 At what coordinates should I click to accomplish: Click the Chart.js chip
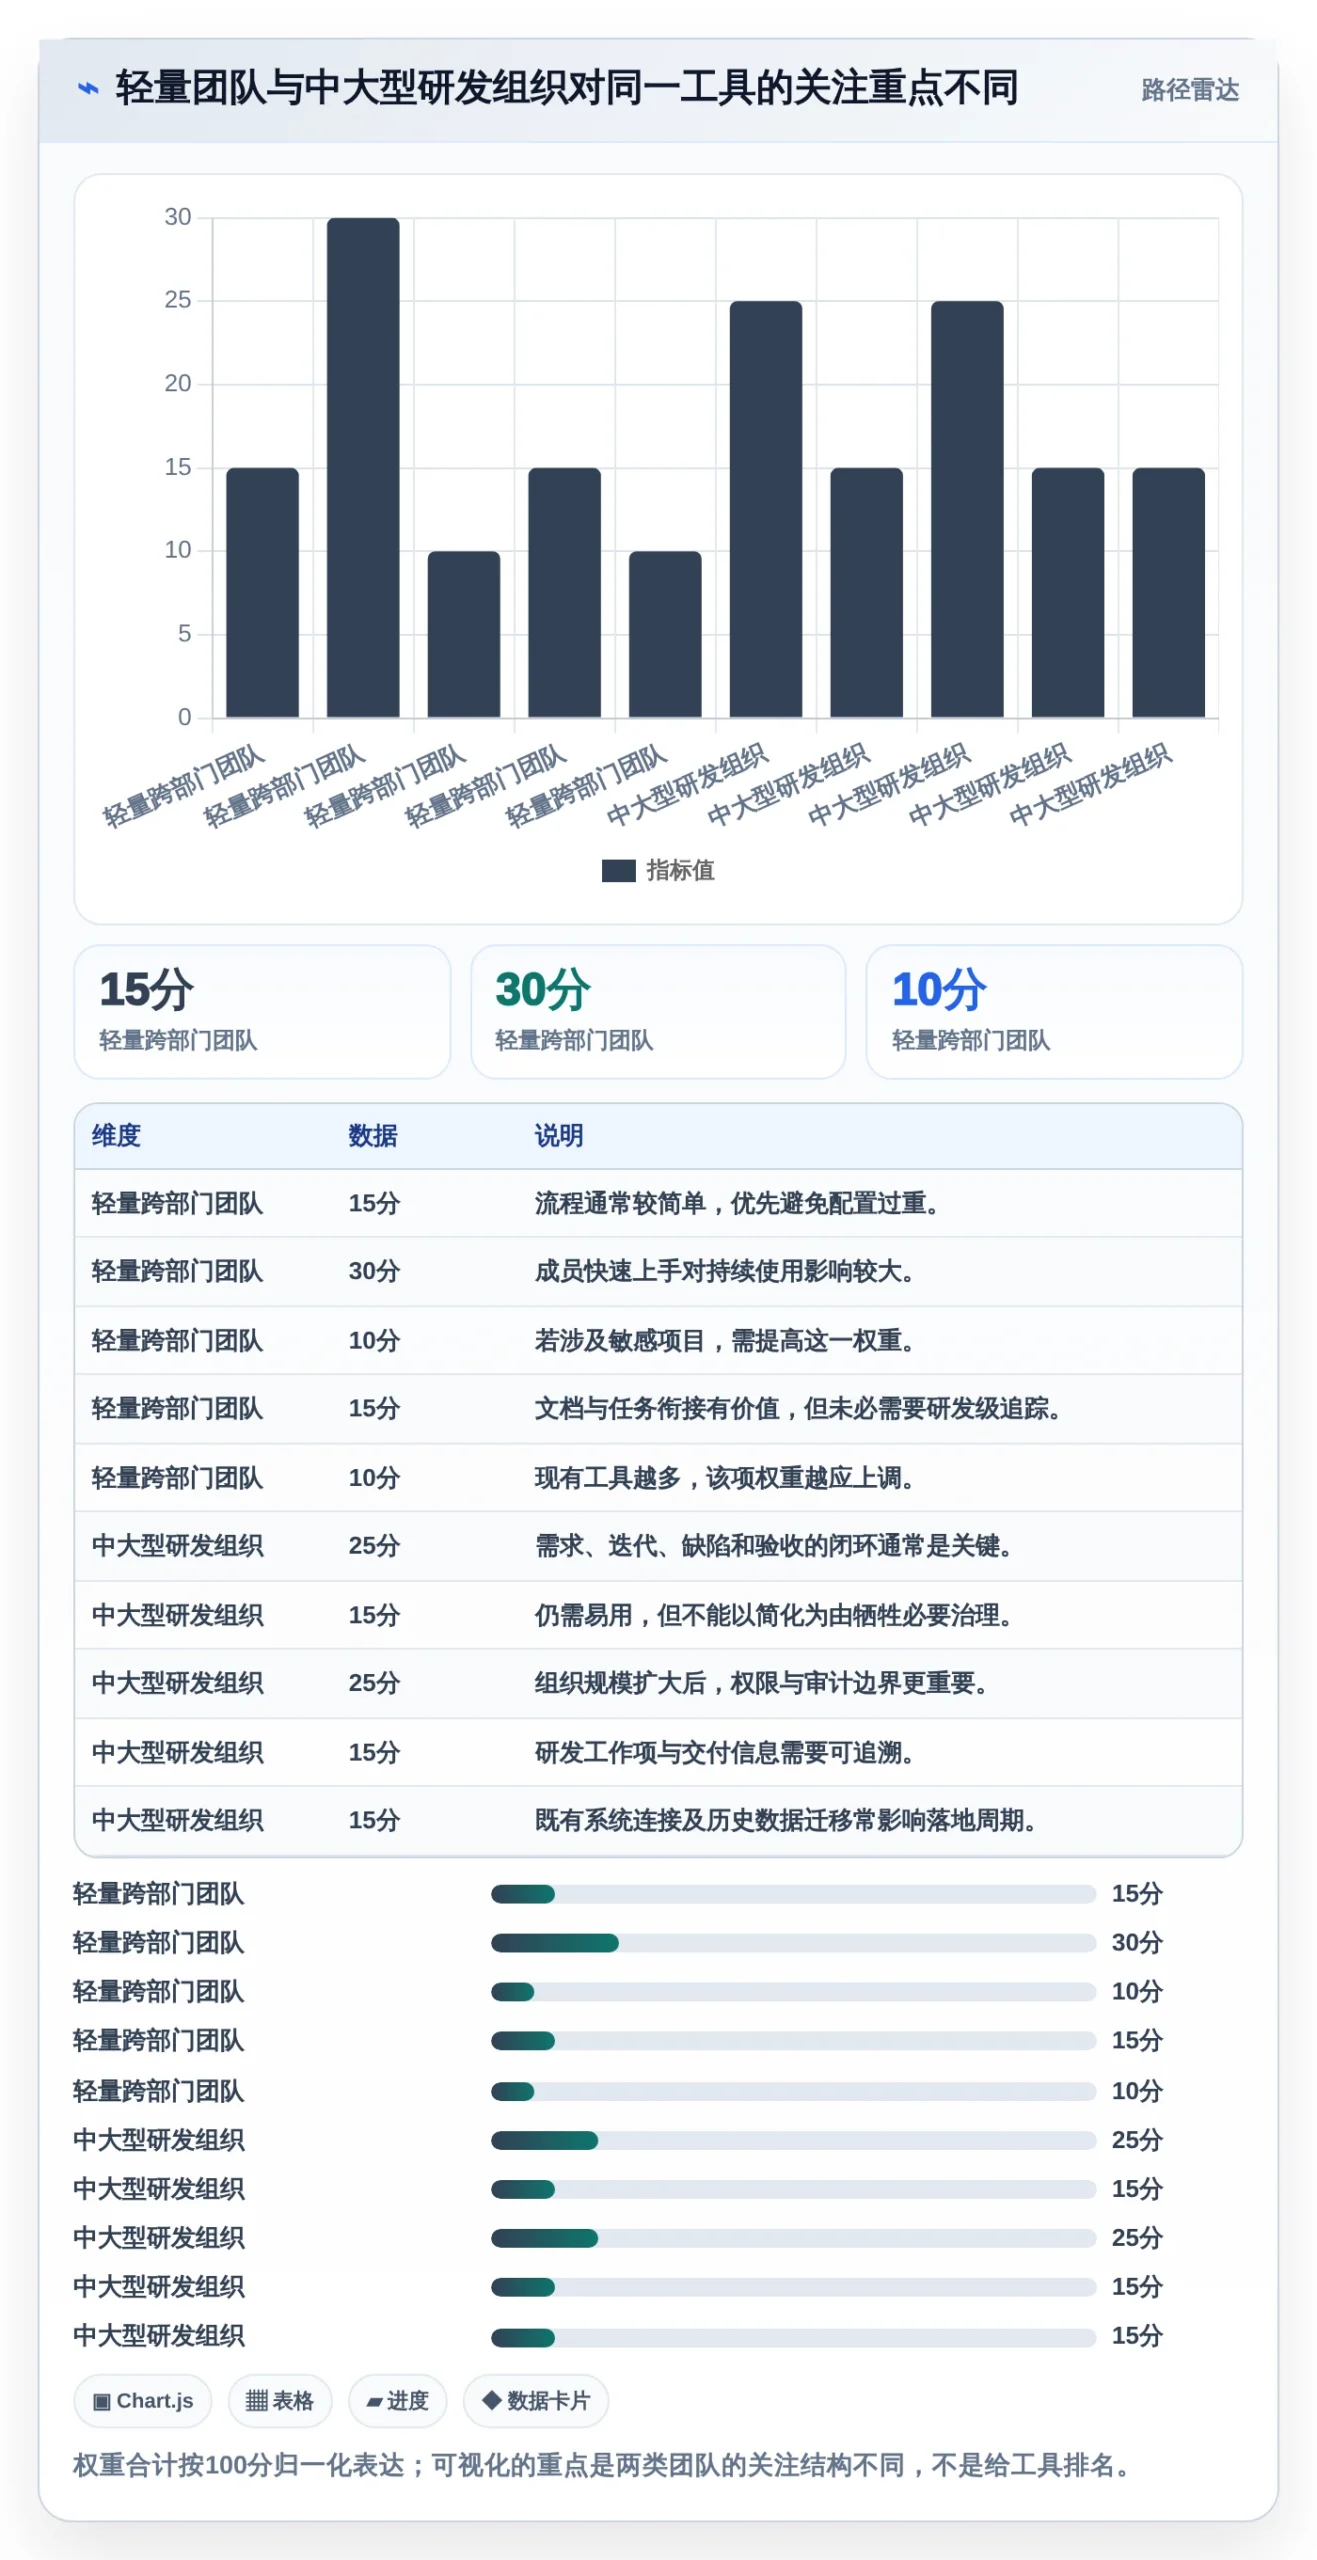tap(143, 2400)
